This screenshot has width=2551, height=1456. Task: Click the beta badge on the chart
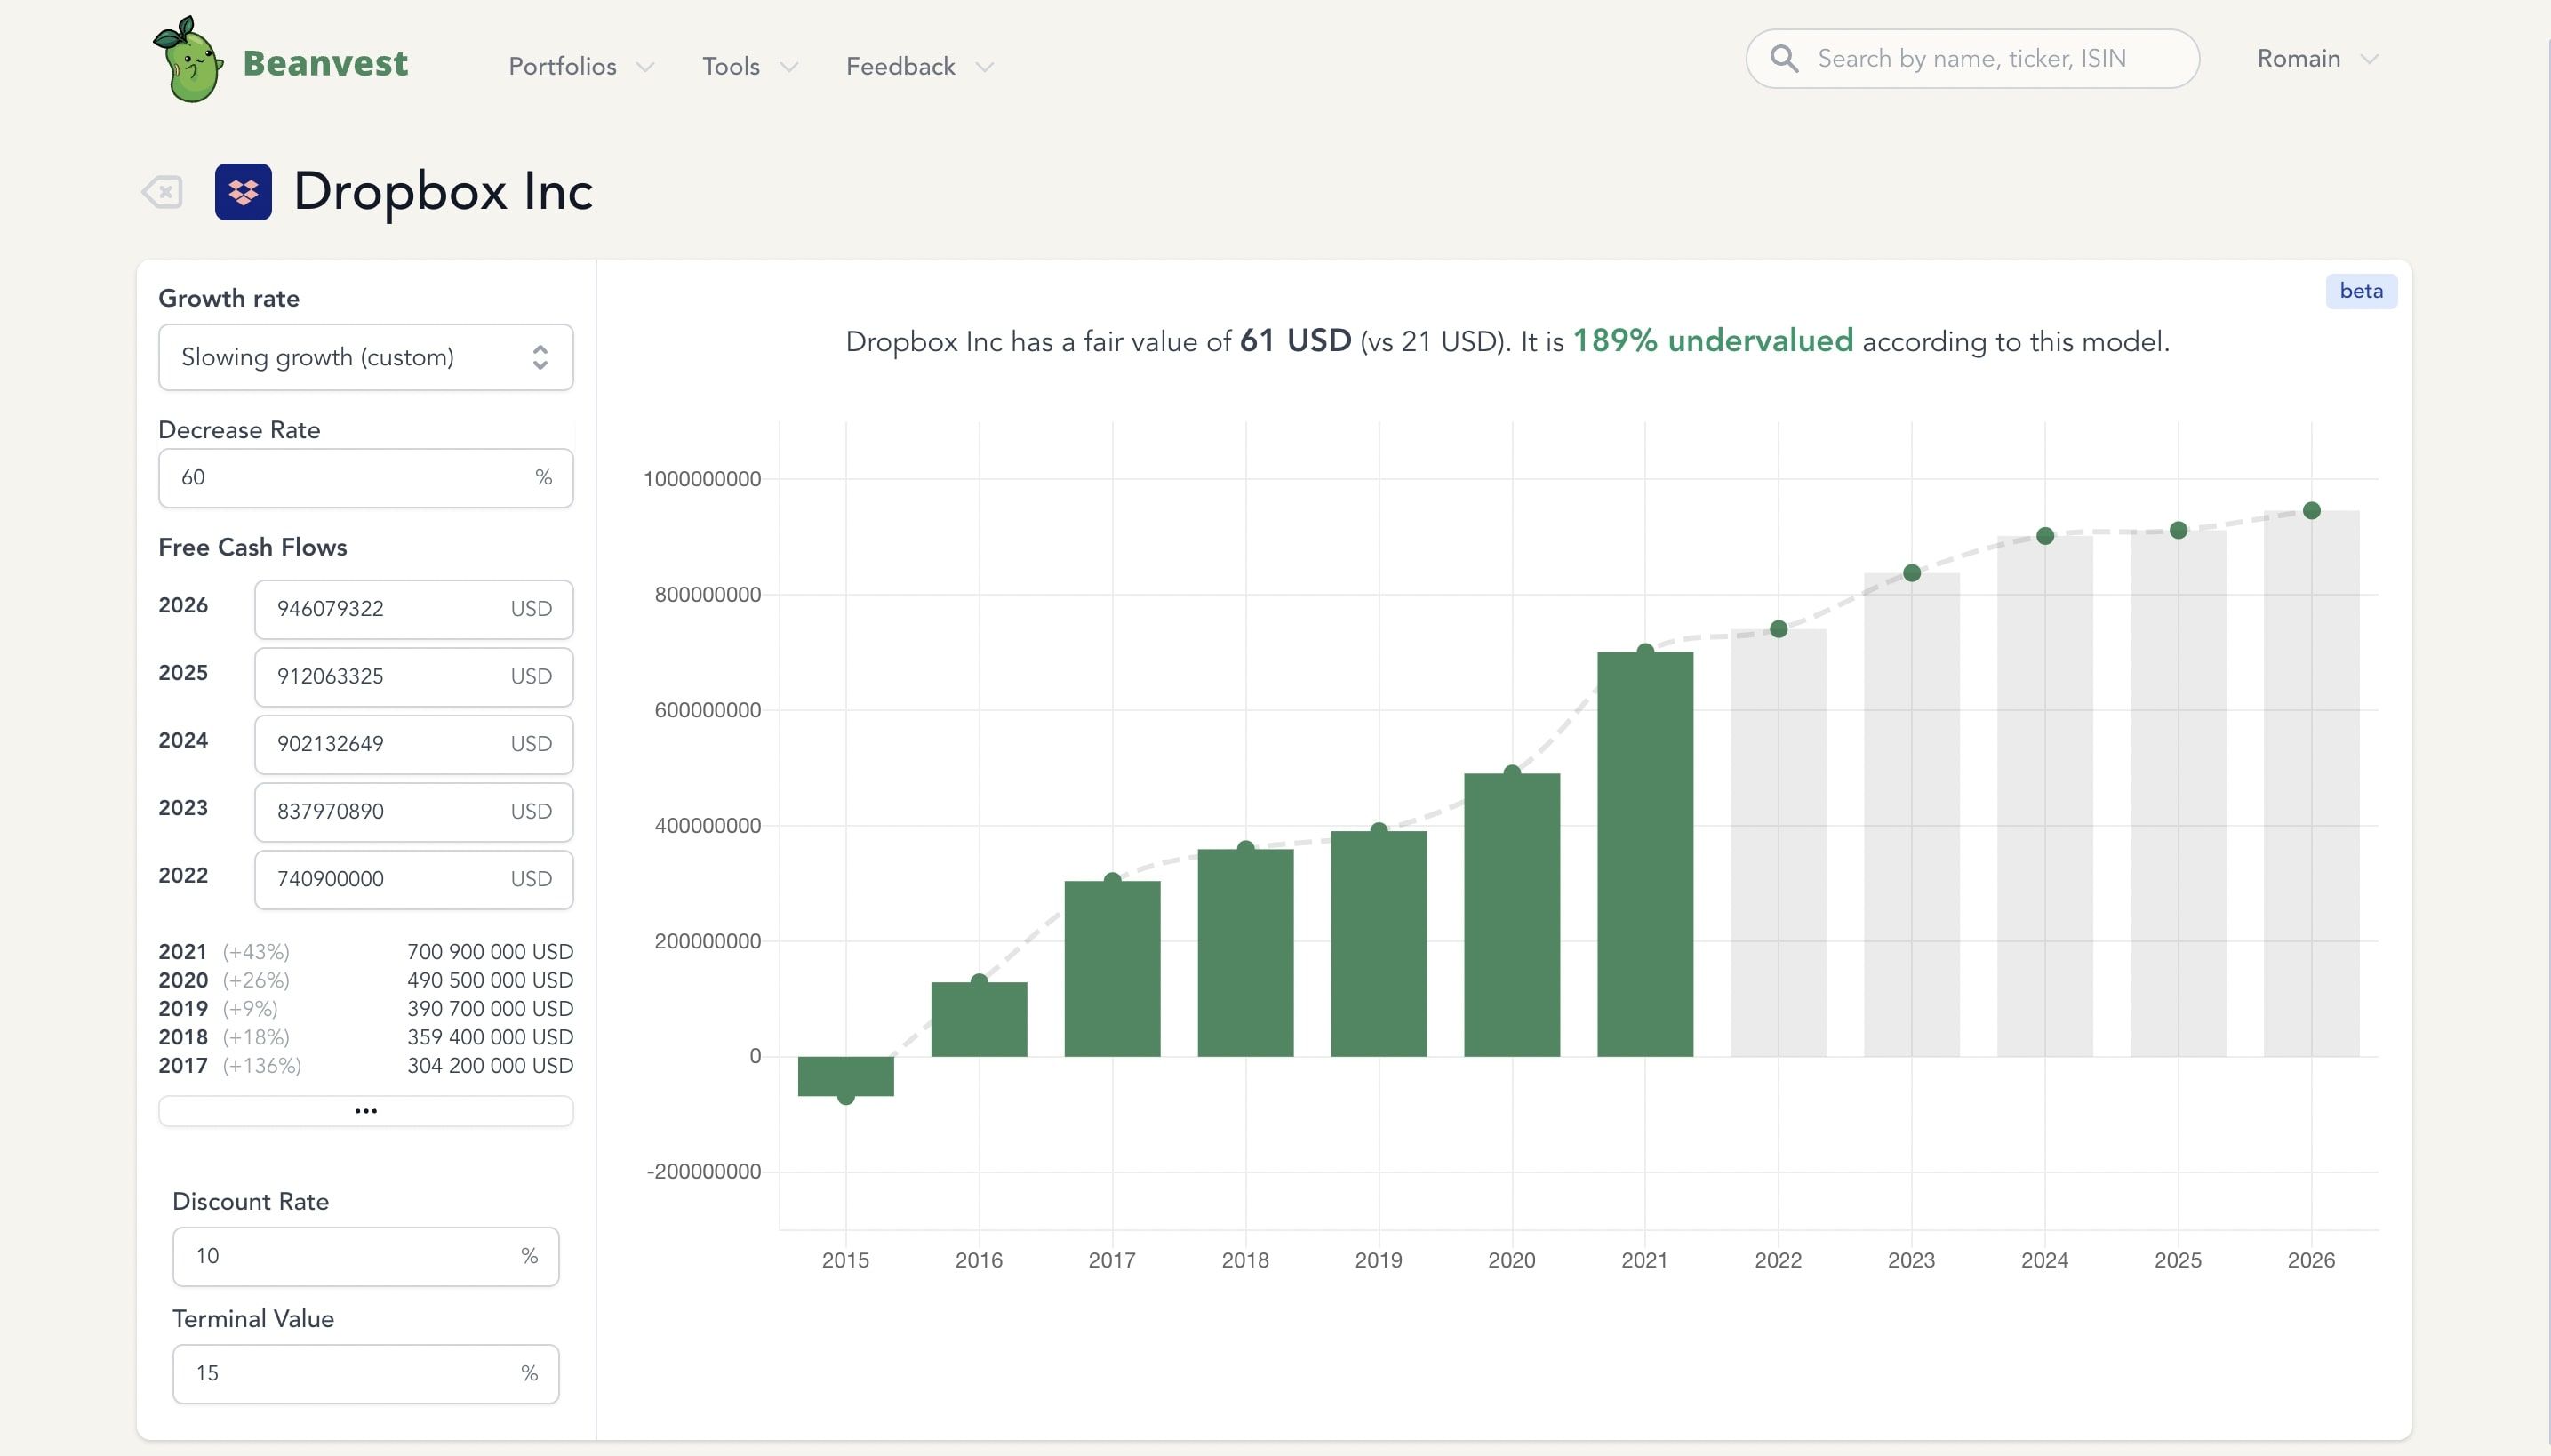[x=2361, y=291]
